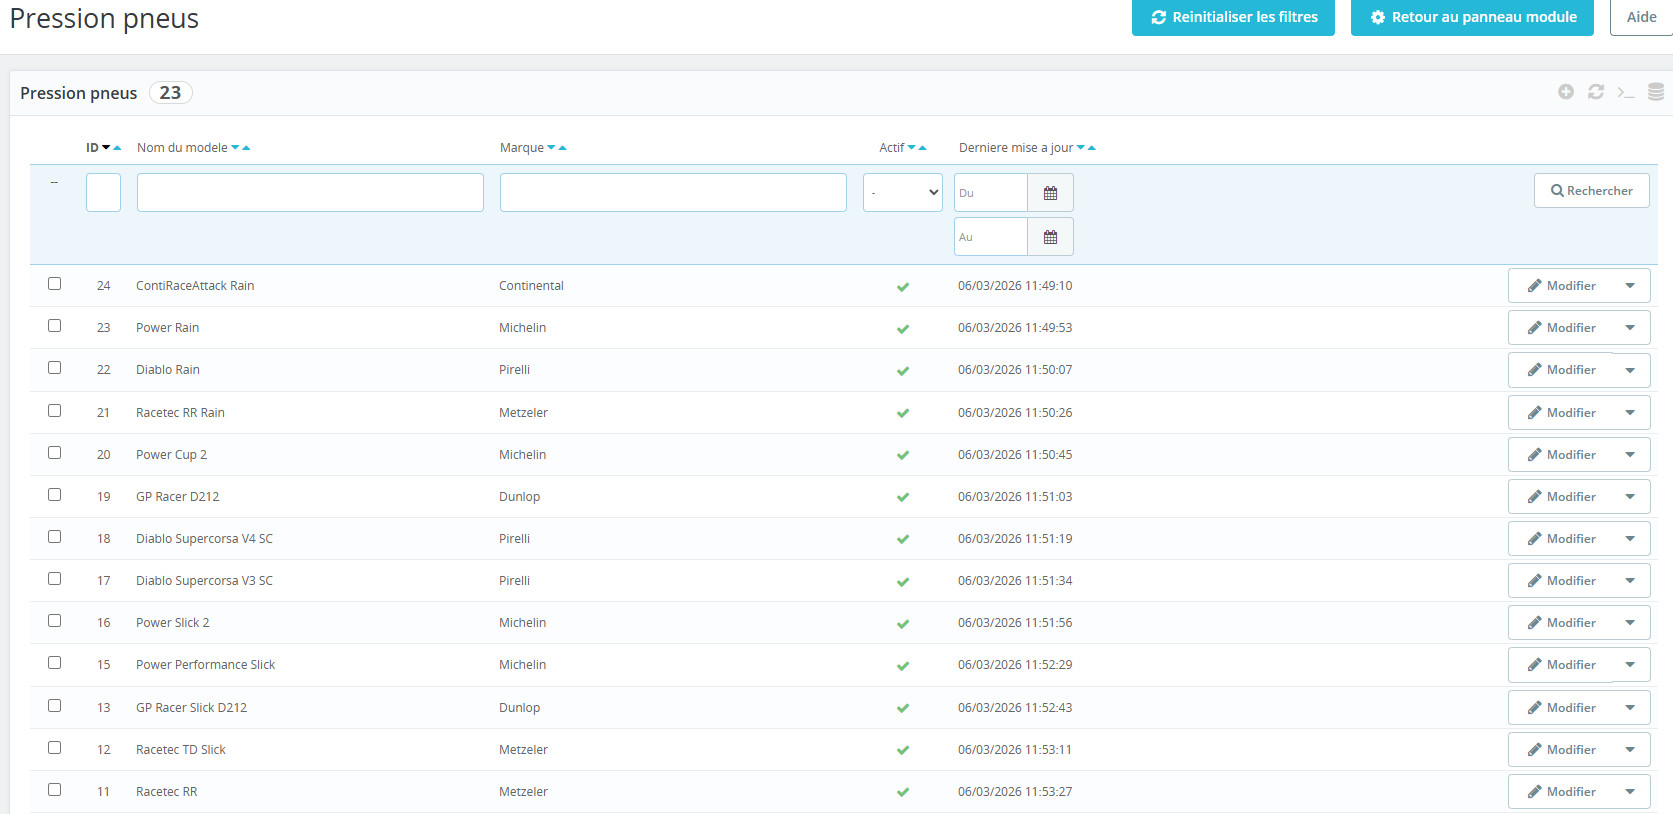Click the add new entry plus icon
This screenshot has height=814, width=1673.
coord(1566,92)
